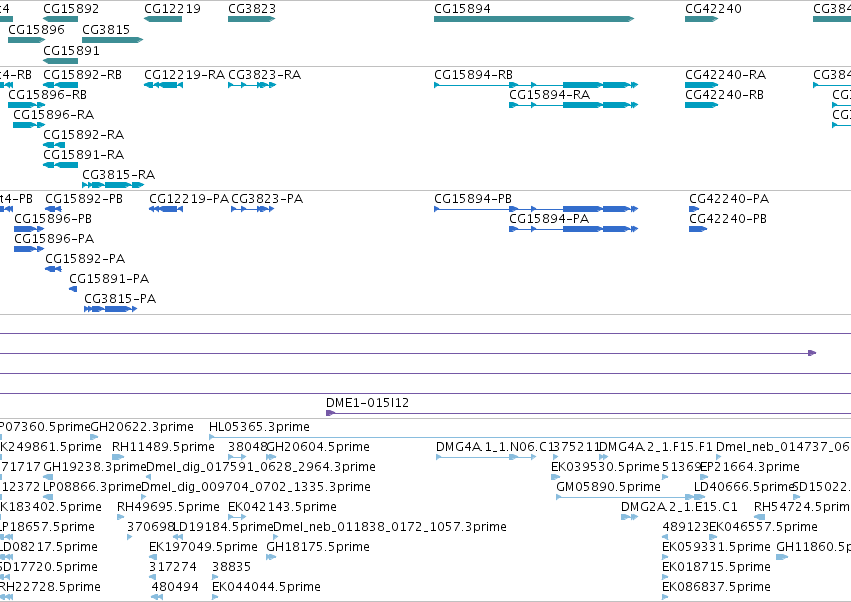Open EST HL05365.3prime
Viewport: 851px width, 602px height.
click(259, 427)
